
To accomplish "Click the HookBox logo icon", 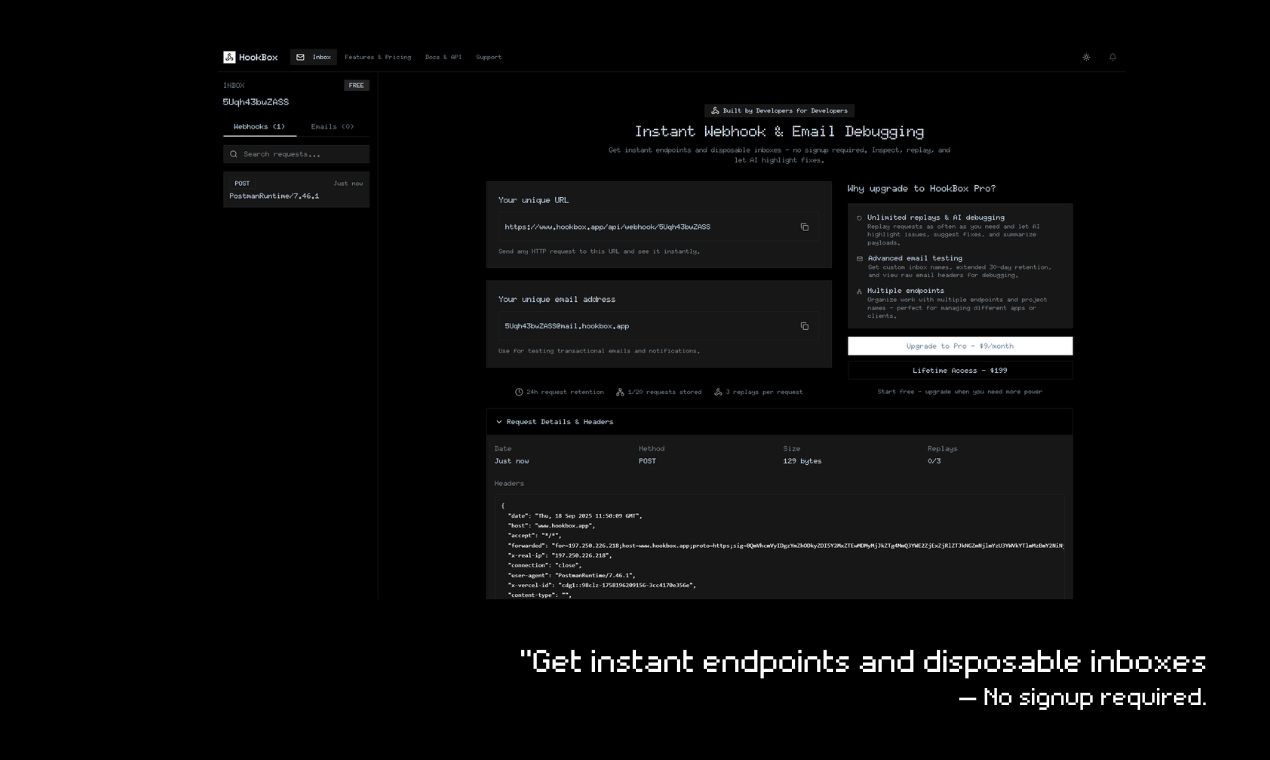I will pos(229,57).
